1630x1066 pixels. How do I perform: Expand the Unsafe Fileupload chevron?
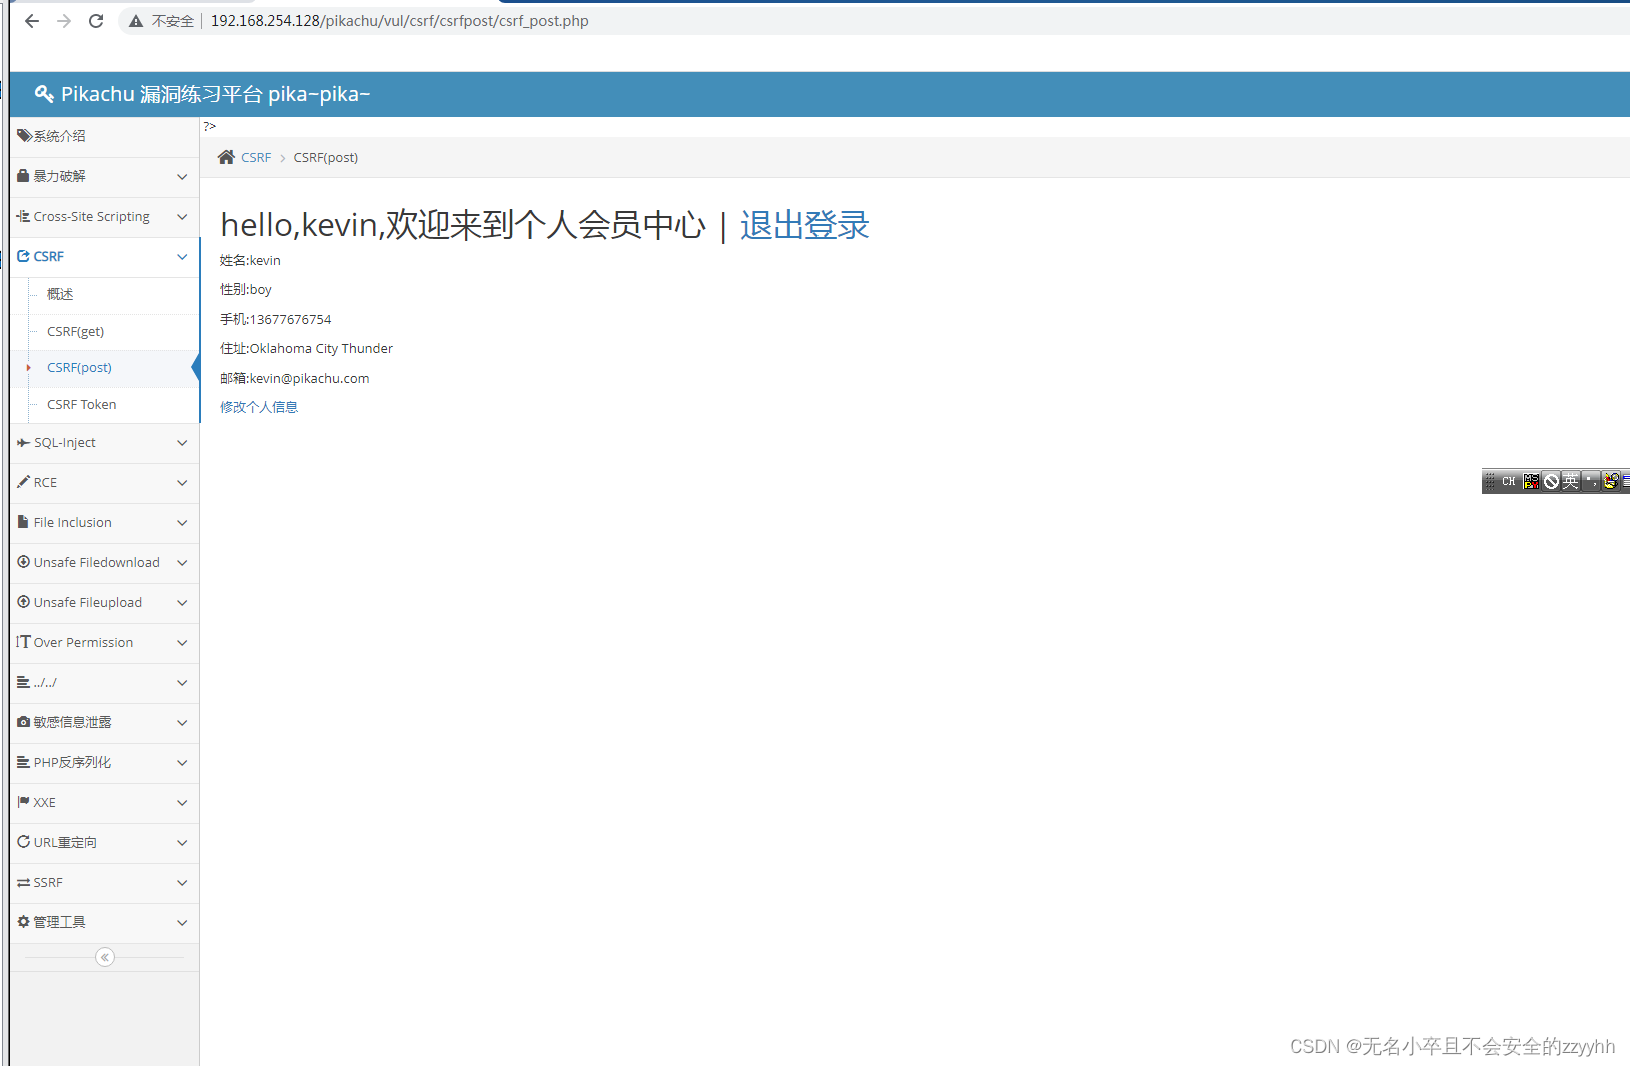[x=182, y=603]
